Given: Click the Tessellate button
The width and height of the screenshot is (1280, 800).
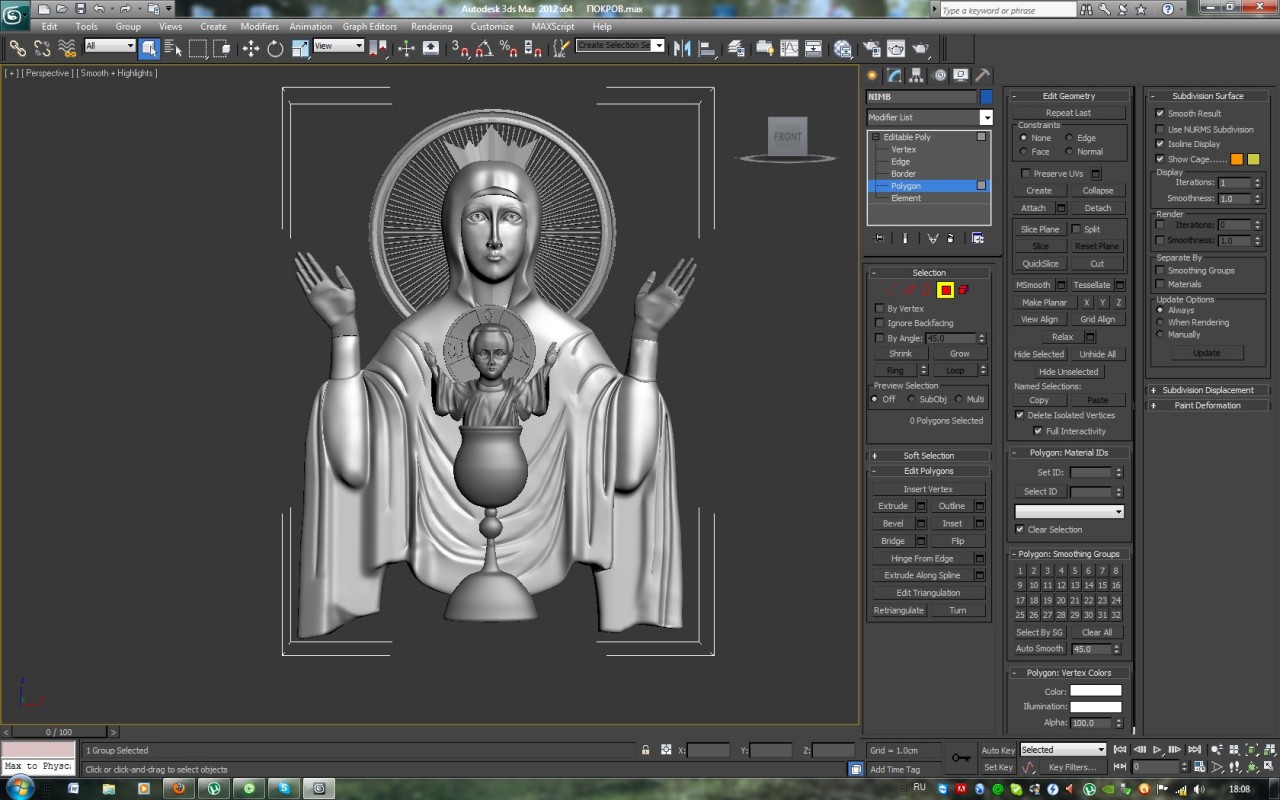Looking at the screenshot, I should 1092,285.
